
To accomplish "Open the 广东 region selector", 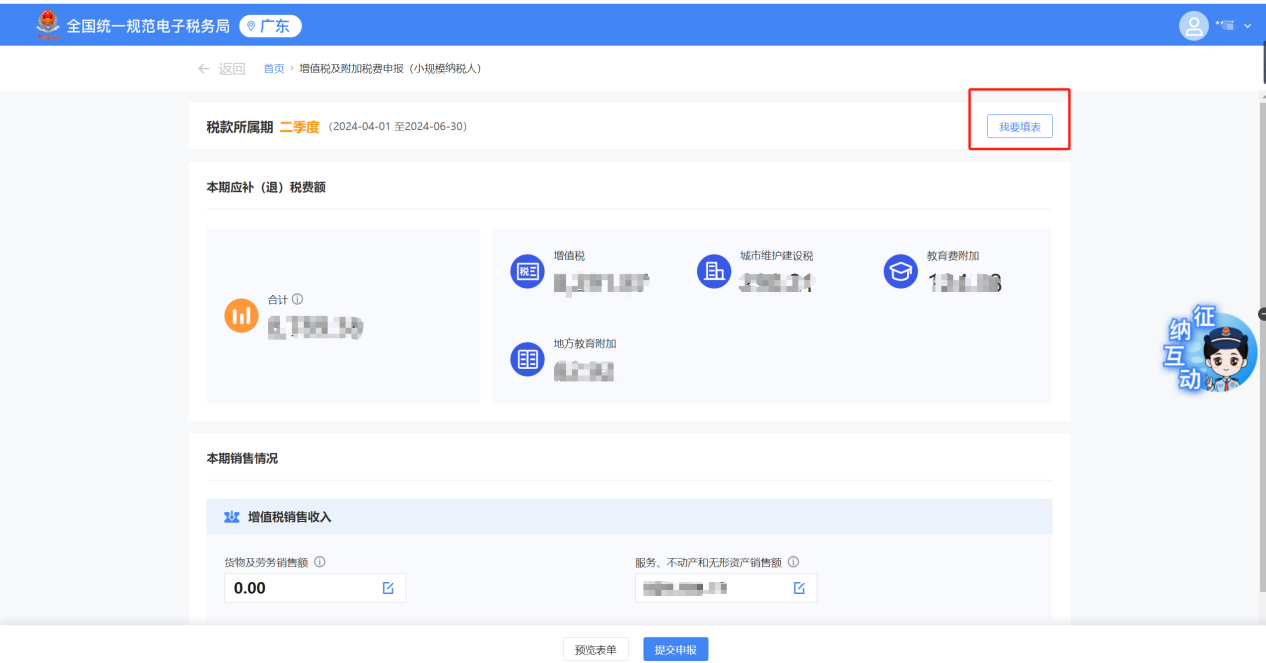I will coord(270,26).
